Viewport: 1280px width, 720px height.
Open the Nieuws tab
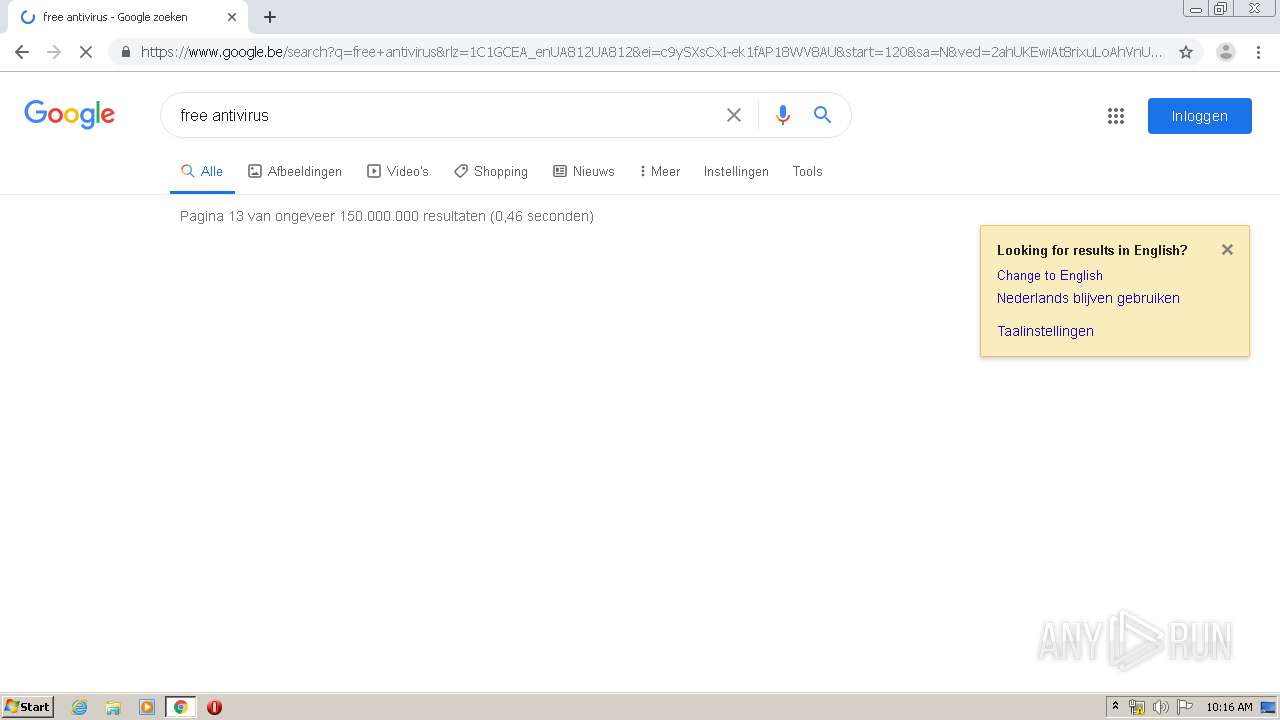[584, 171]
